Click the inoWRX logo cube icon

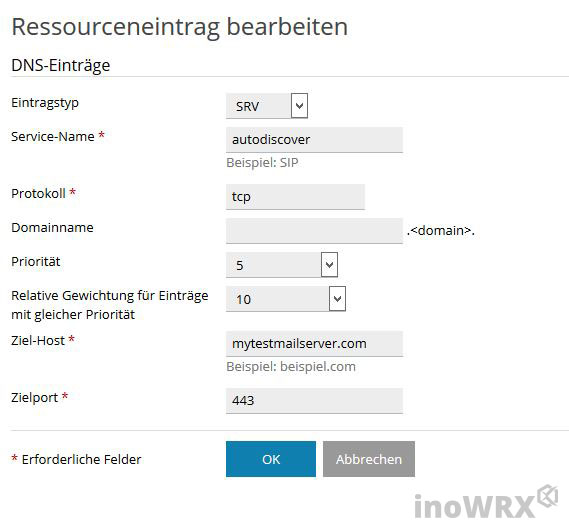click(x=548, y=496)
